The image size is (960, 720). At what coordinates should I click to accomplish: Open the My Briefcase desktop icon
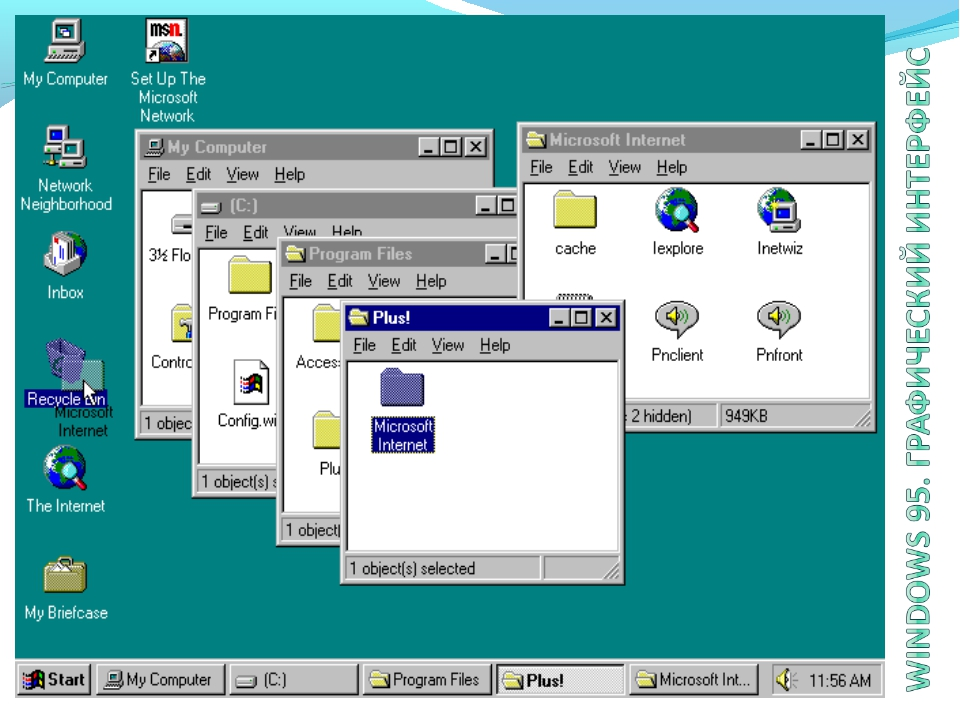tap(66, 588)
